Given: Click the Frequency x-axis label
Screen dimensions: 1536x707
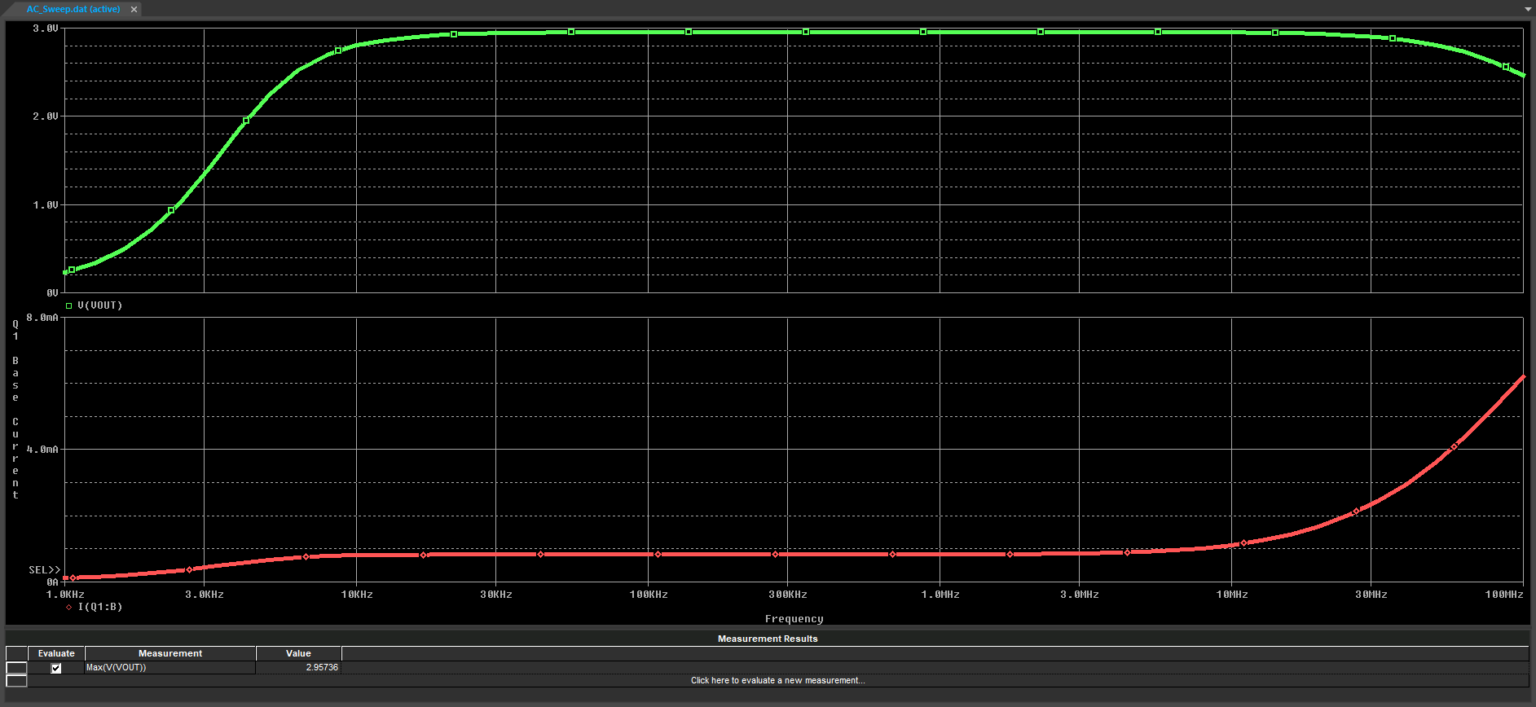Looking at the screenshot, I should tap(794, 619).
